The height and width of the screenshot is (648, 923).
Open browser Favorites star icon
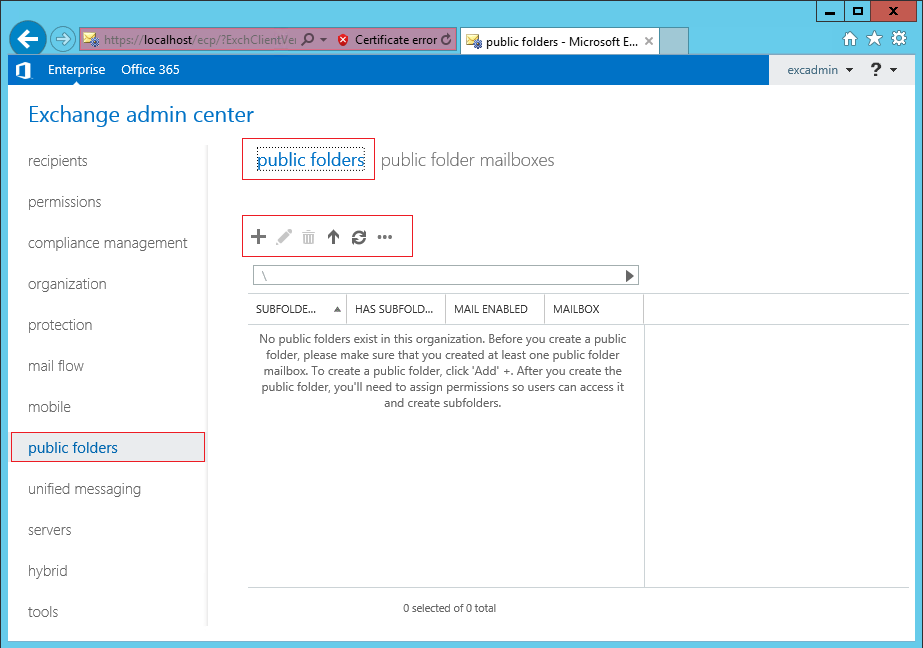click(874, 39)
